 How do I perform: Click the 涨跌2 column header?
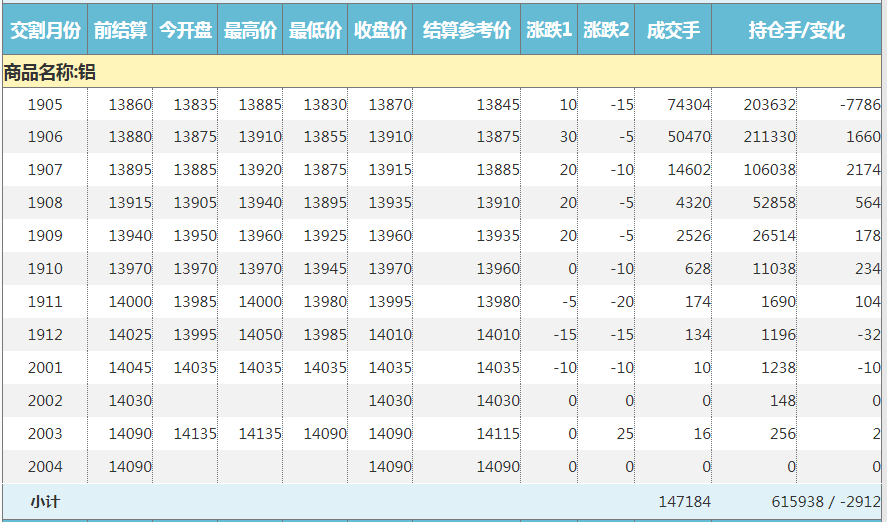pyautogui.click(x=606, y=31)
